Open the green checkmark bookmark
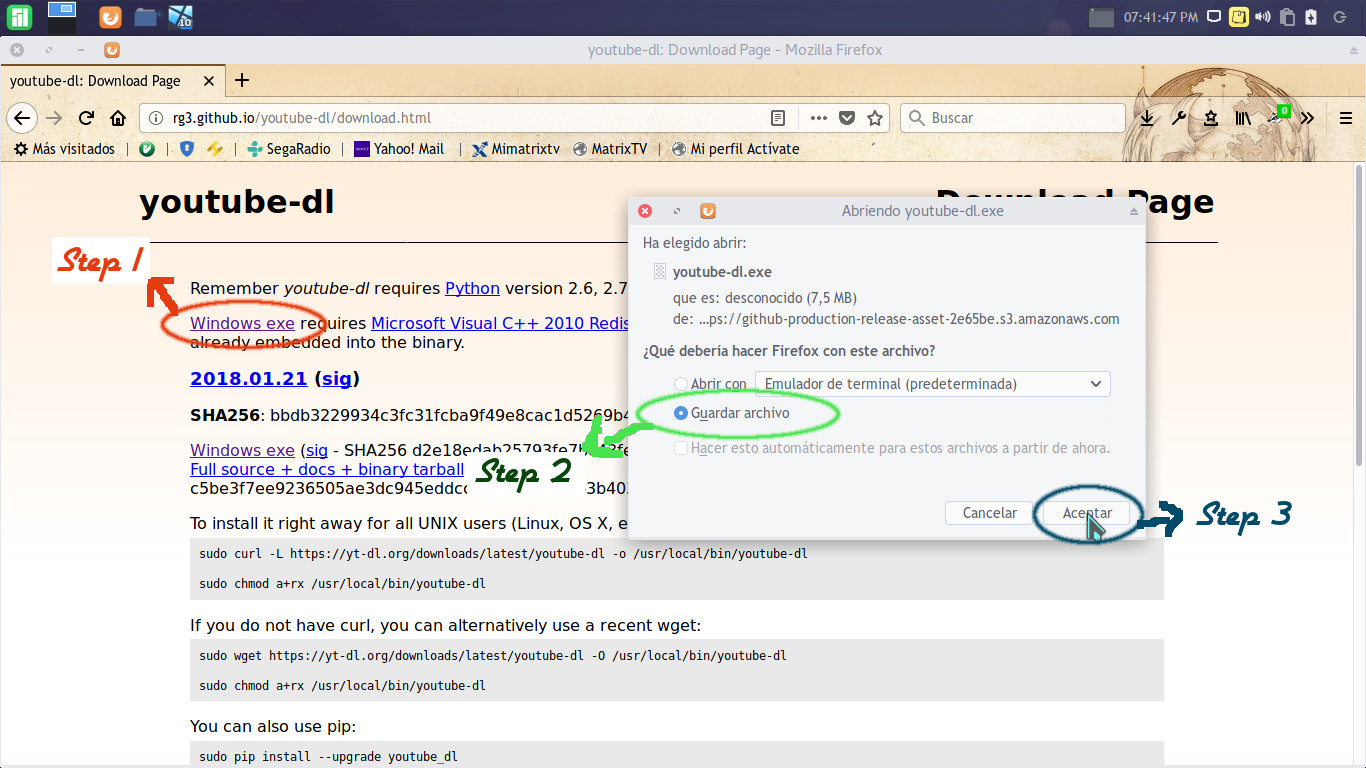This screenshot has height=768, width=1366. 147,149
